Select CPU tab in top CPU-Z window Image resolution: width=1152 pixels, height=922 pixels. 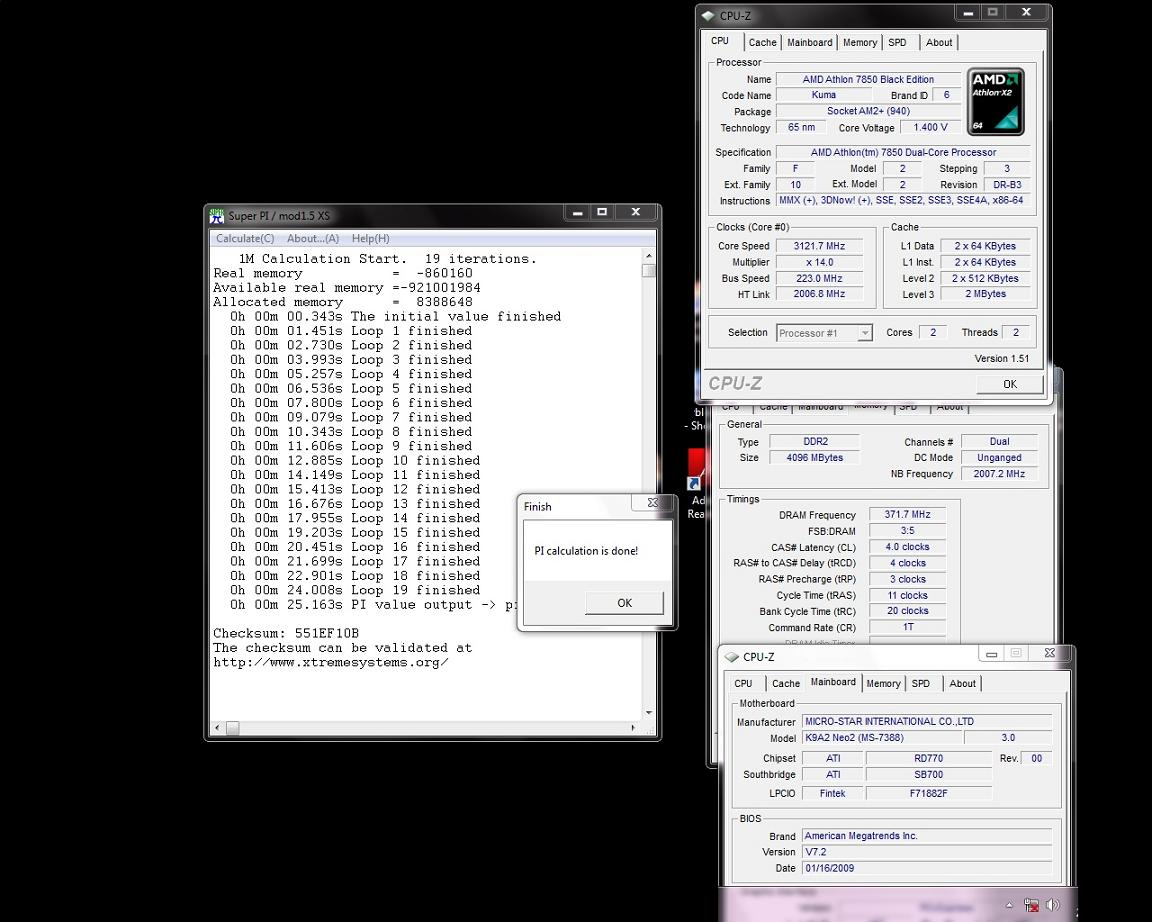pos(721,41)
